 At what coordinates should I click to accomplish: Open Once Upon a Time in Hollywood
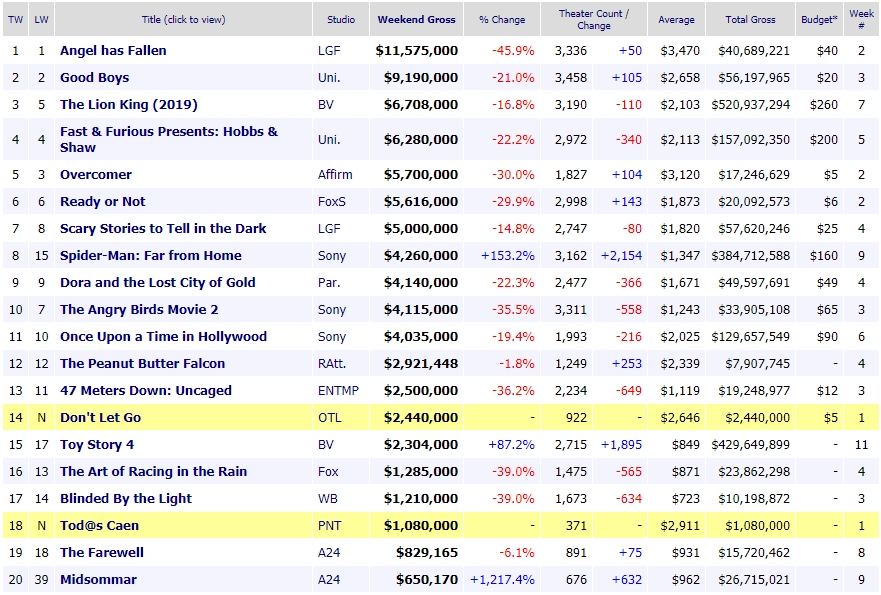[164, 337]
